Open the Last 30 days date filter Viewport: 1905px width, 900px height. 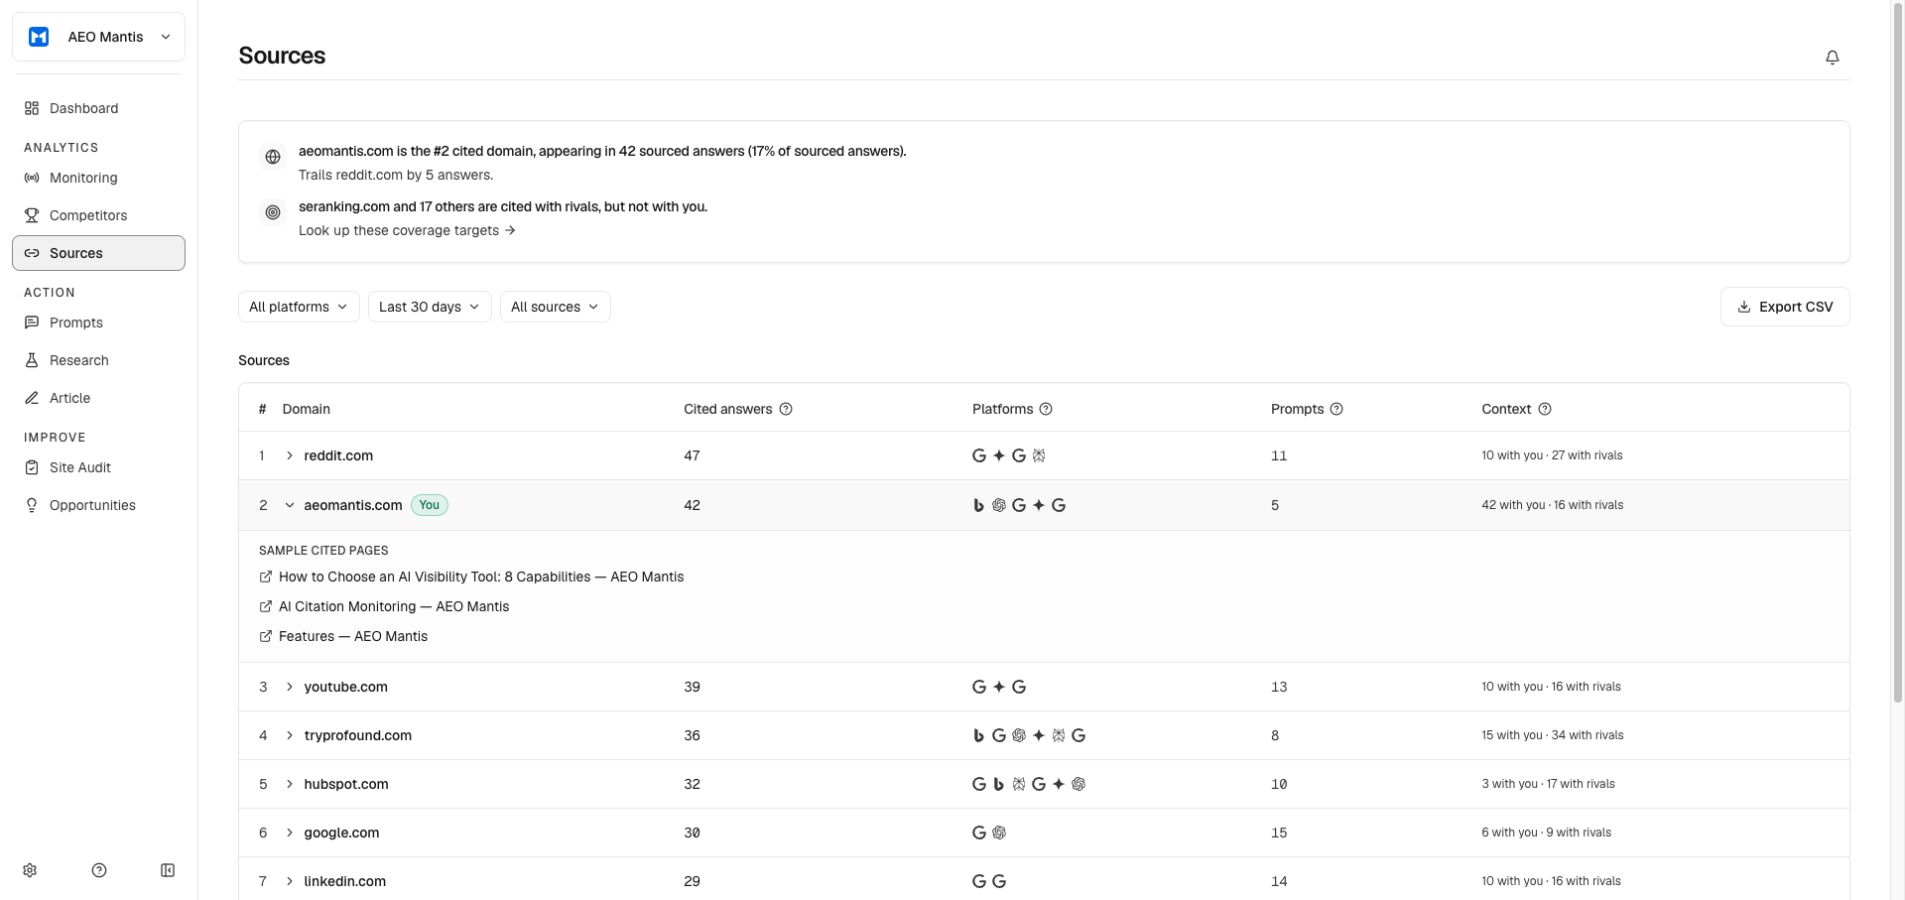tap(429, 307)
